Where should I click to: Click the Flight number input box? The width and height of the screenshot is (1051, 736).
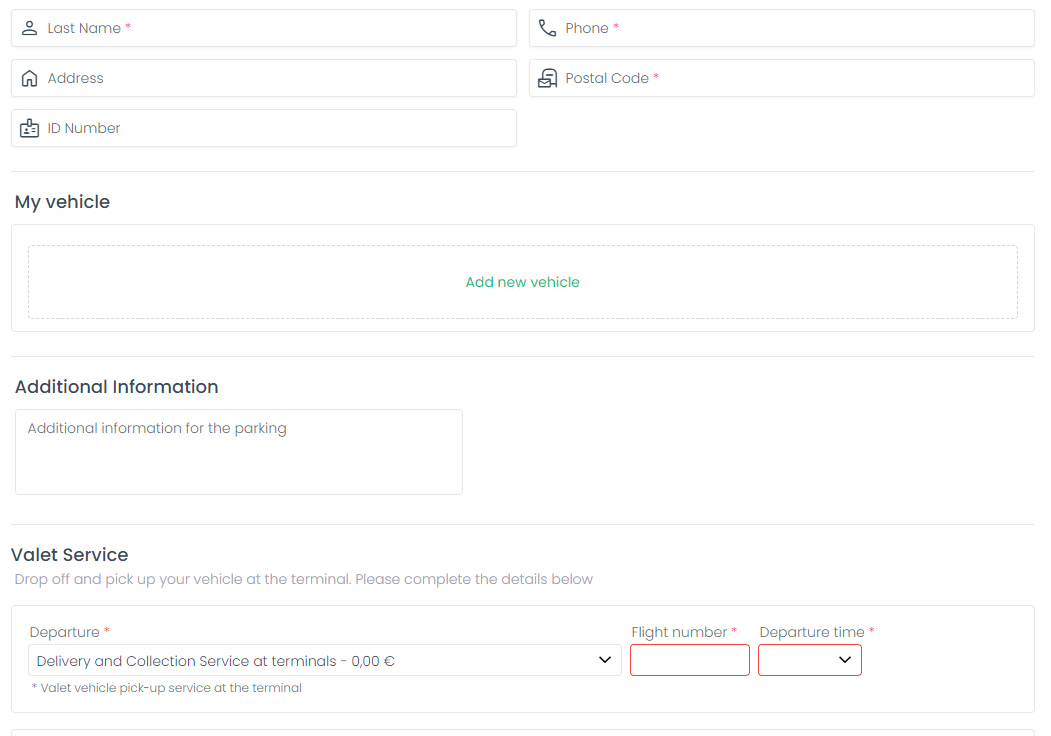(x=689, y=660)
